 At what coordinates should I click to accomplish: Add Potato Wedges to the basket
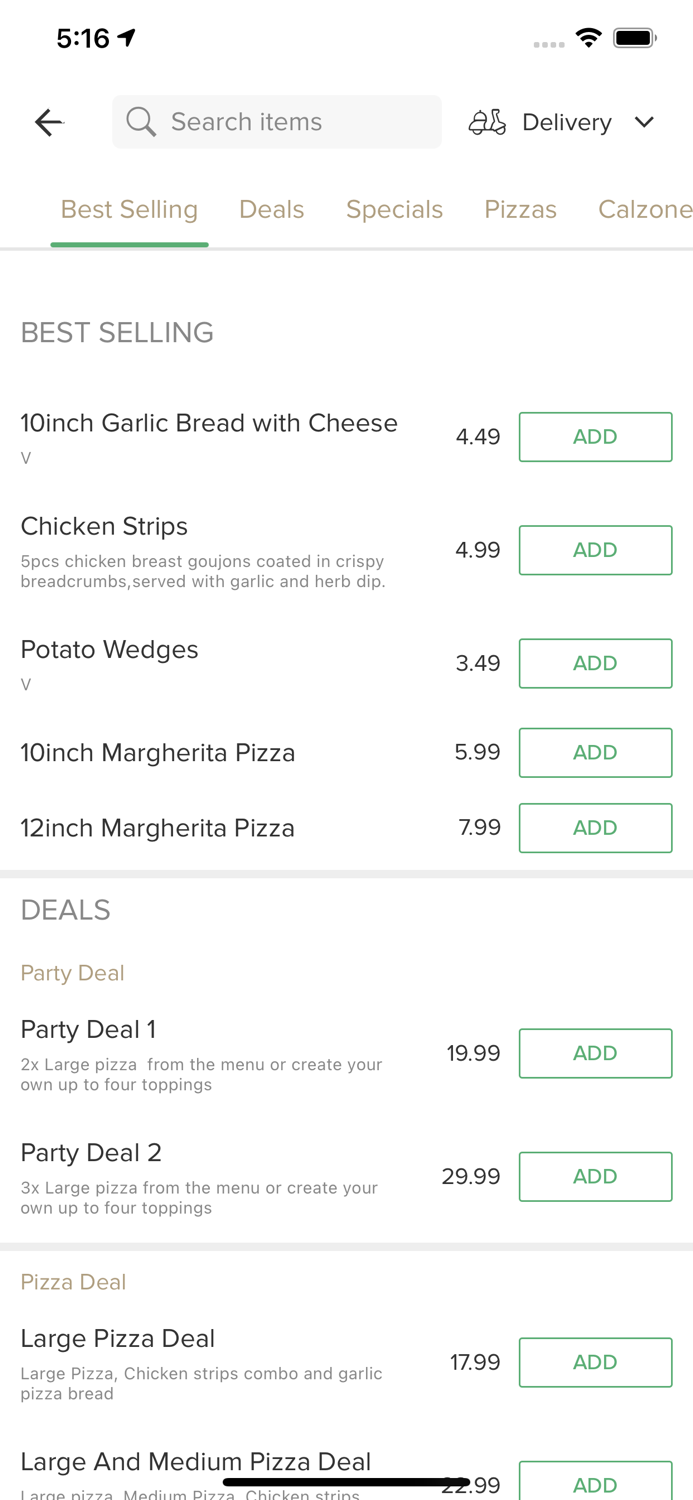click(595, 663)
